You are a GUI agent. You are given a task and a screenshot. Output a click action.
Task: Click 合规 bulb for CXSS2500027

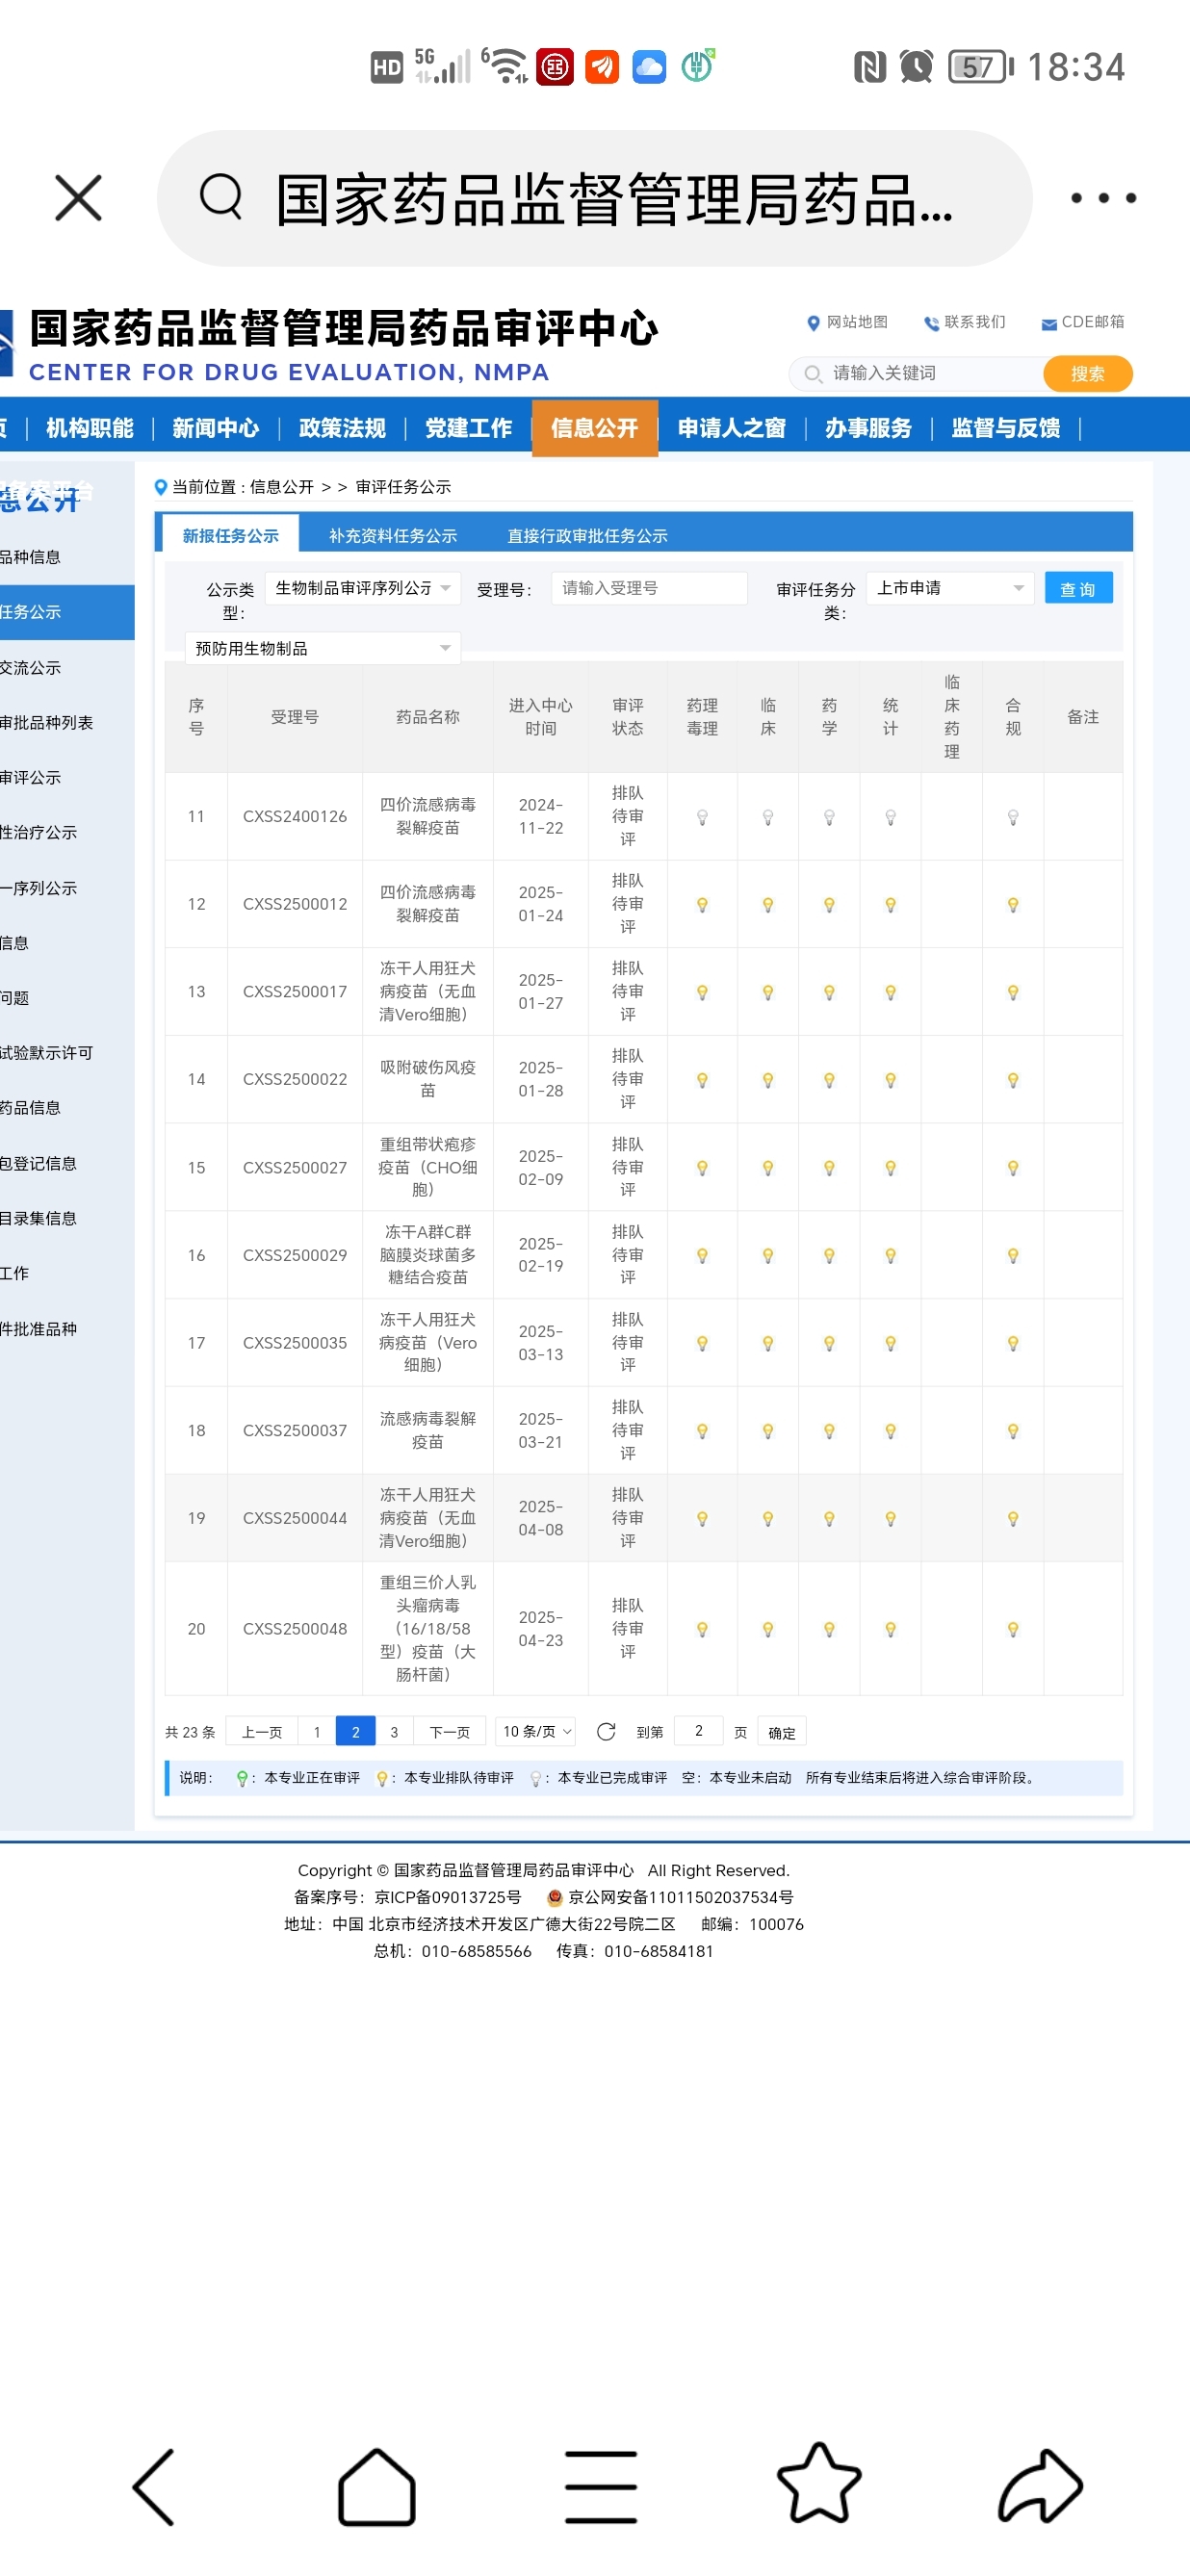coord(1013,1168)
